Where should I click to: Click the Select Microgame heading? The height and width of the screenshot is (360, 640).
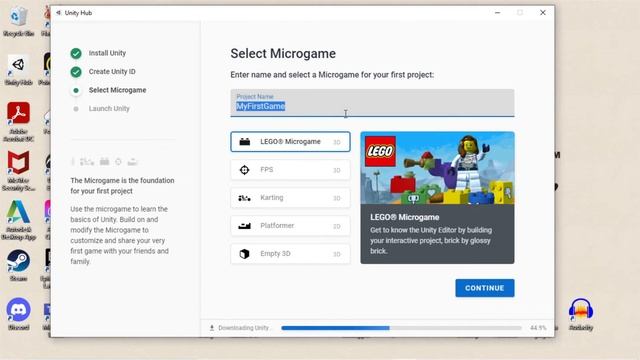(x=283, y=53)
